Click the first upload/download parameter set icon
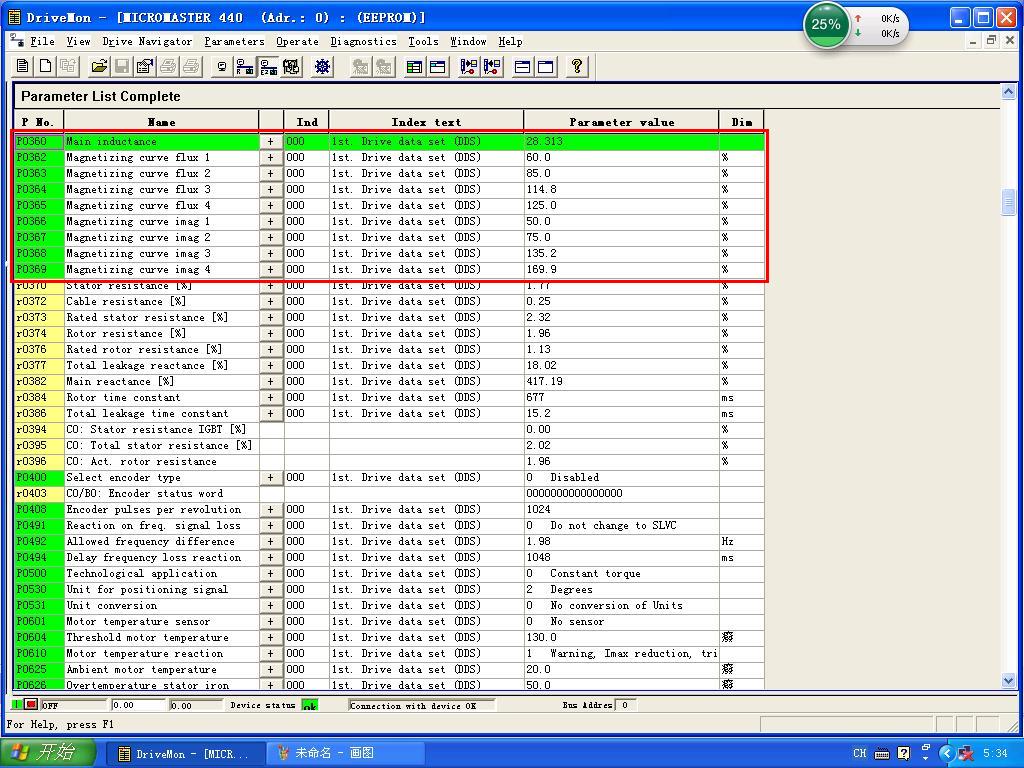This screenshot has height=768, width=1024. point(468,66)
